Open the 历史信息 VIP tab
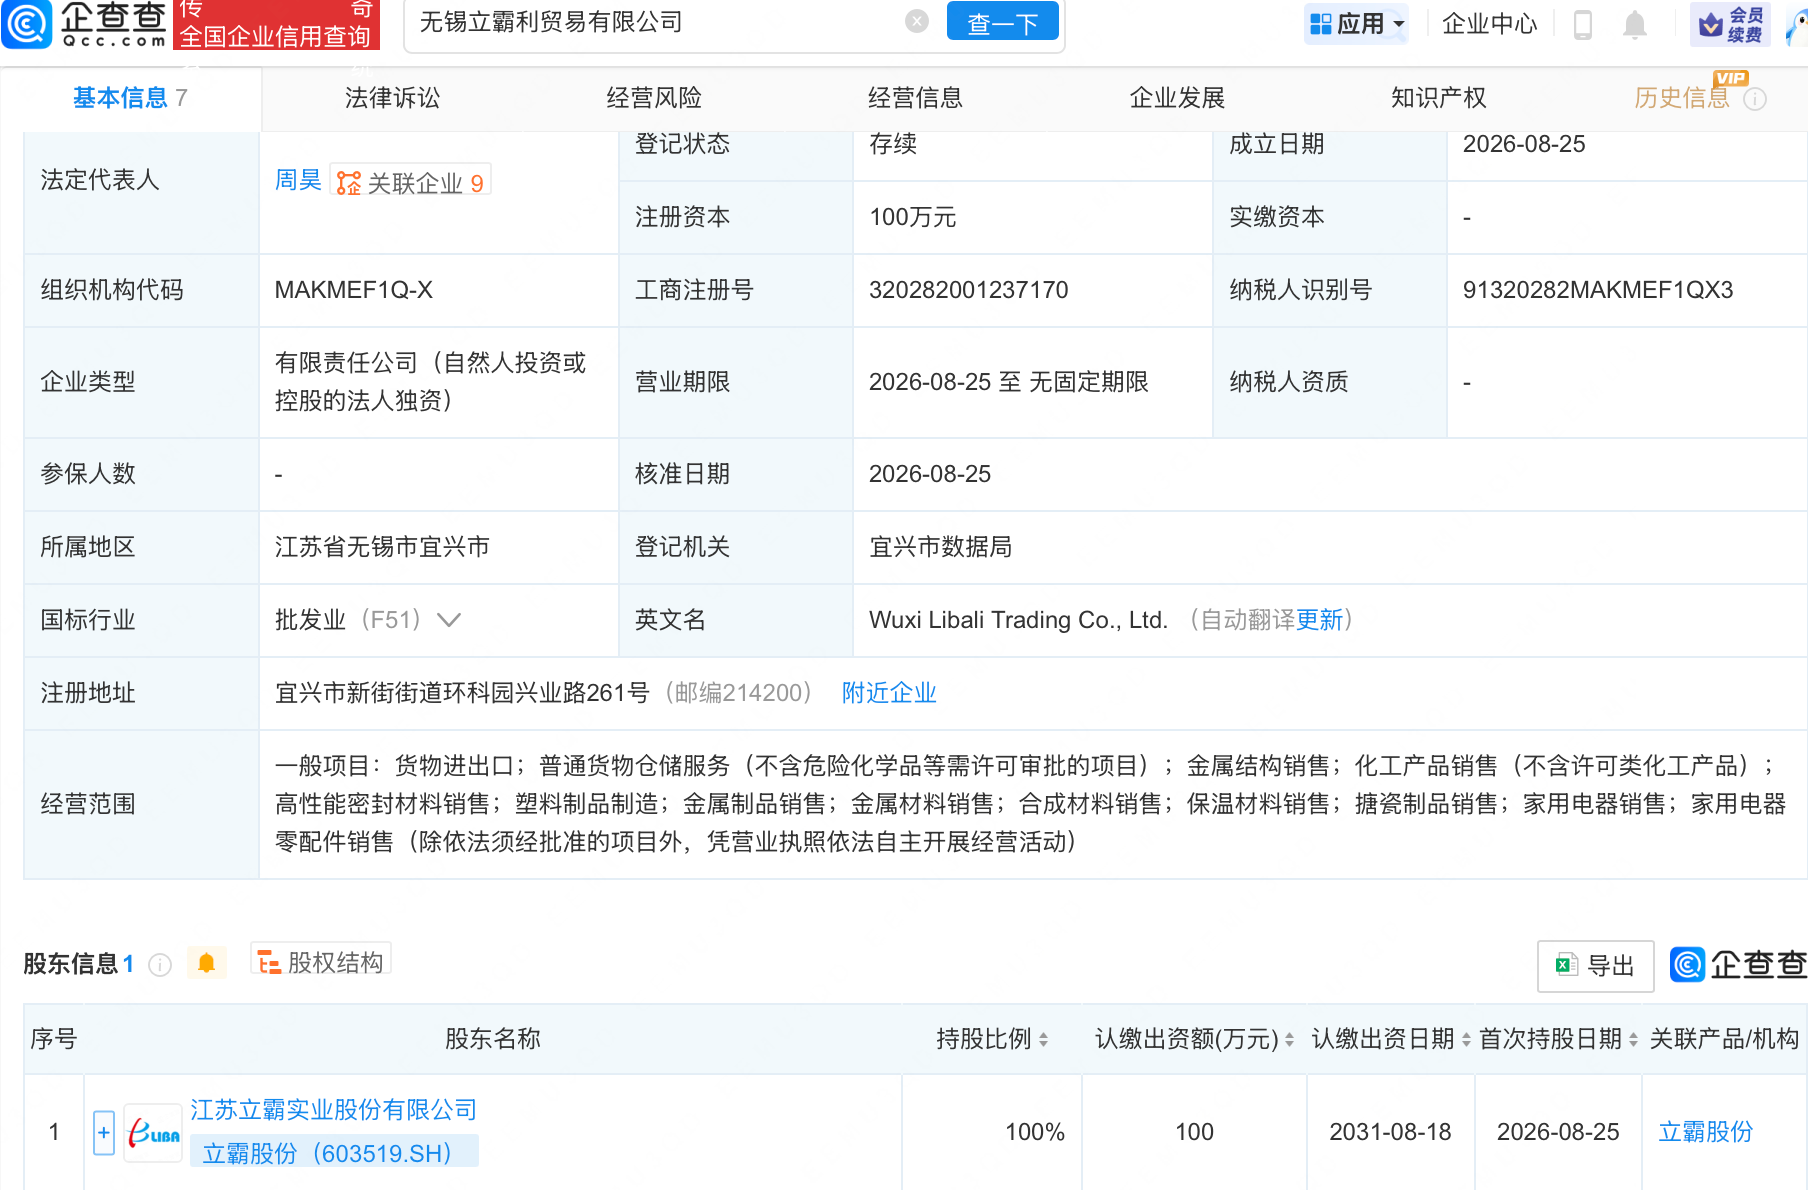This screenshot has width=1808, height=1190. coord(1682,98)
